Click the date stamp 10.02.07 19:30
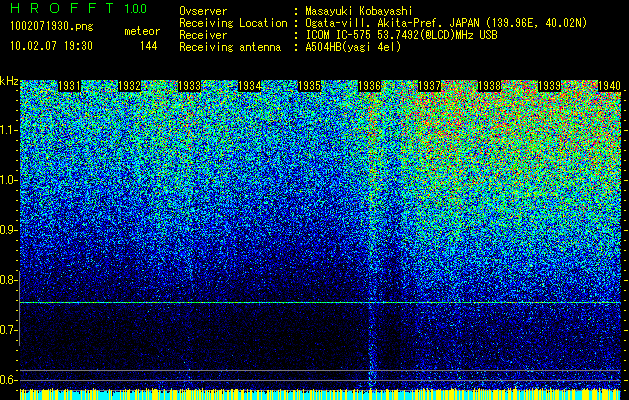 (51, 46)
